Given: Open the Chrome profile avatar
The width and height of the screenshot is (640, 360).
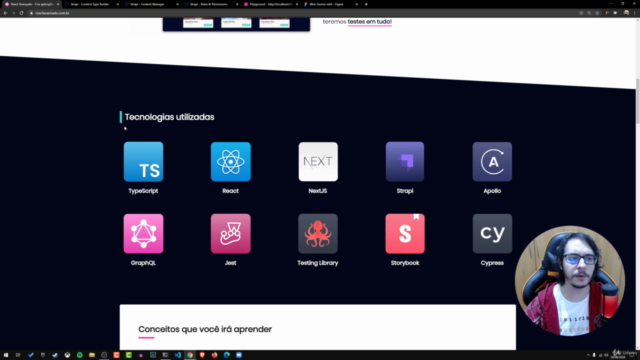Looking at the screenshot, I should (x=626, y=13).
